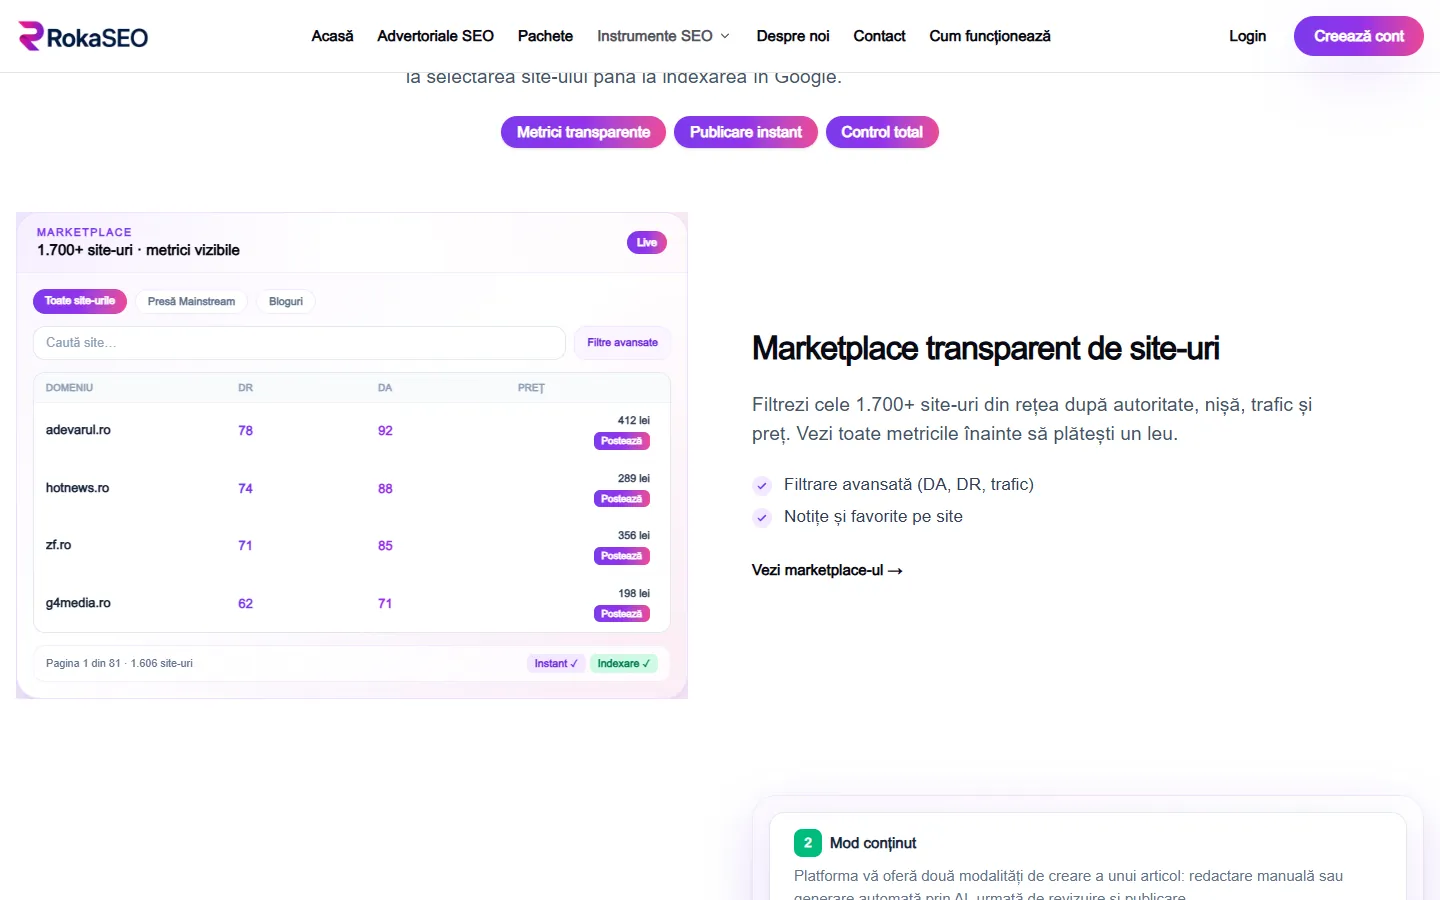
Task: Click Postează for adevarul.ro
Action: [x=622, y=441]
